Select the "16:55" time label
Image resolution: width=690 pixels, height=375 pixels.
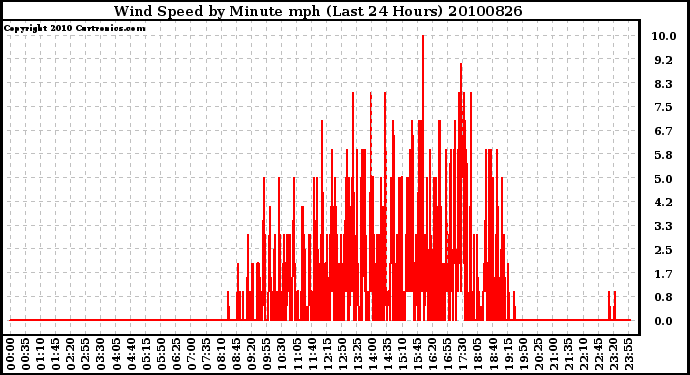447,354
